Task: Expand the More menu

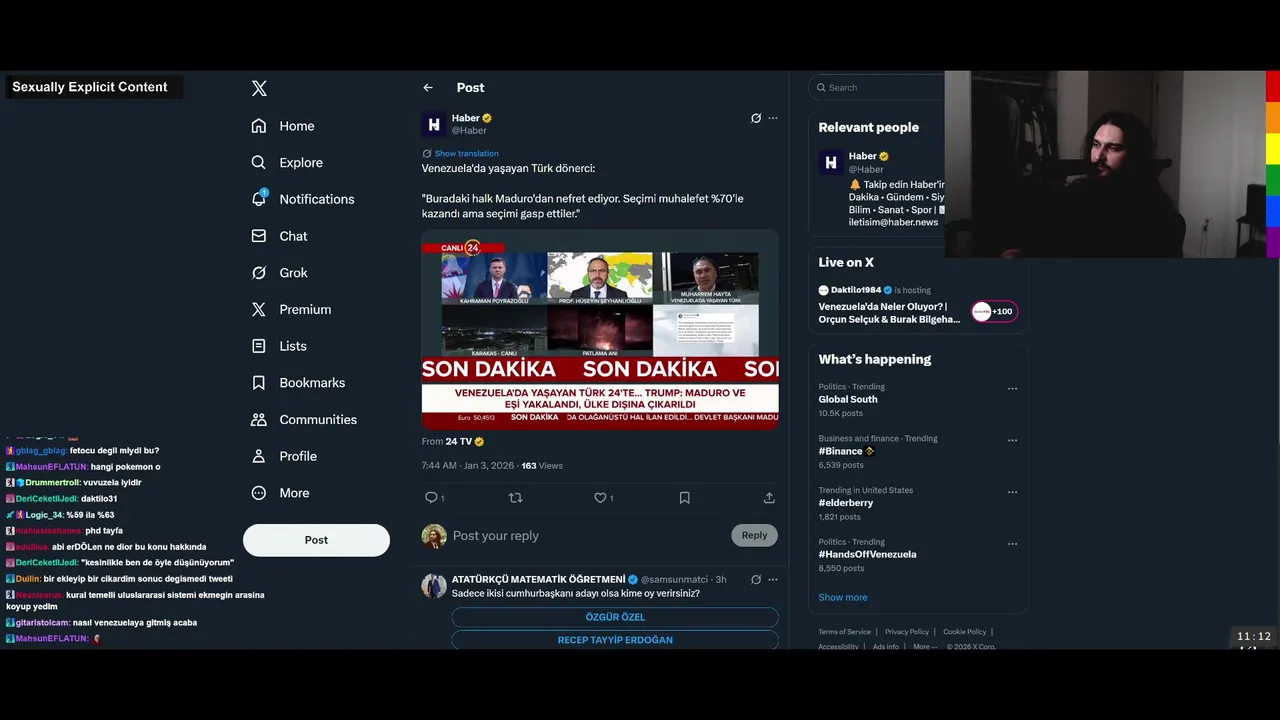Action: pyautogui.click(x=280, y=493)
